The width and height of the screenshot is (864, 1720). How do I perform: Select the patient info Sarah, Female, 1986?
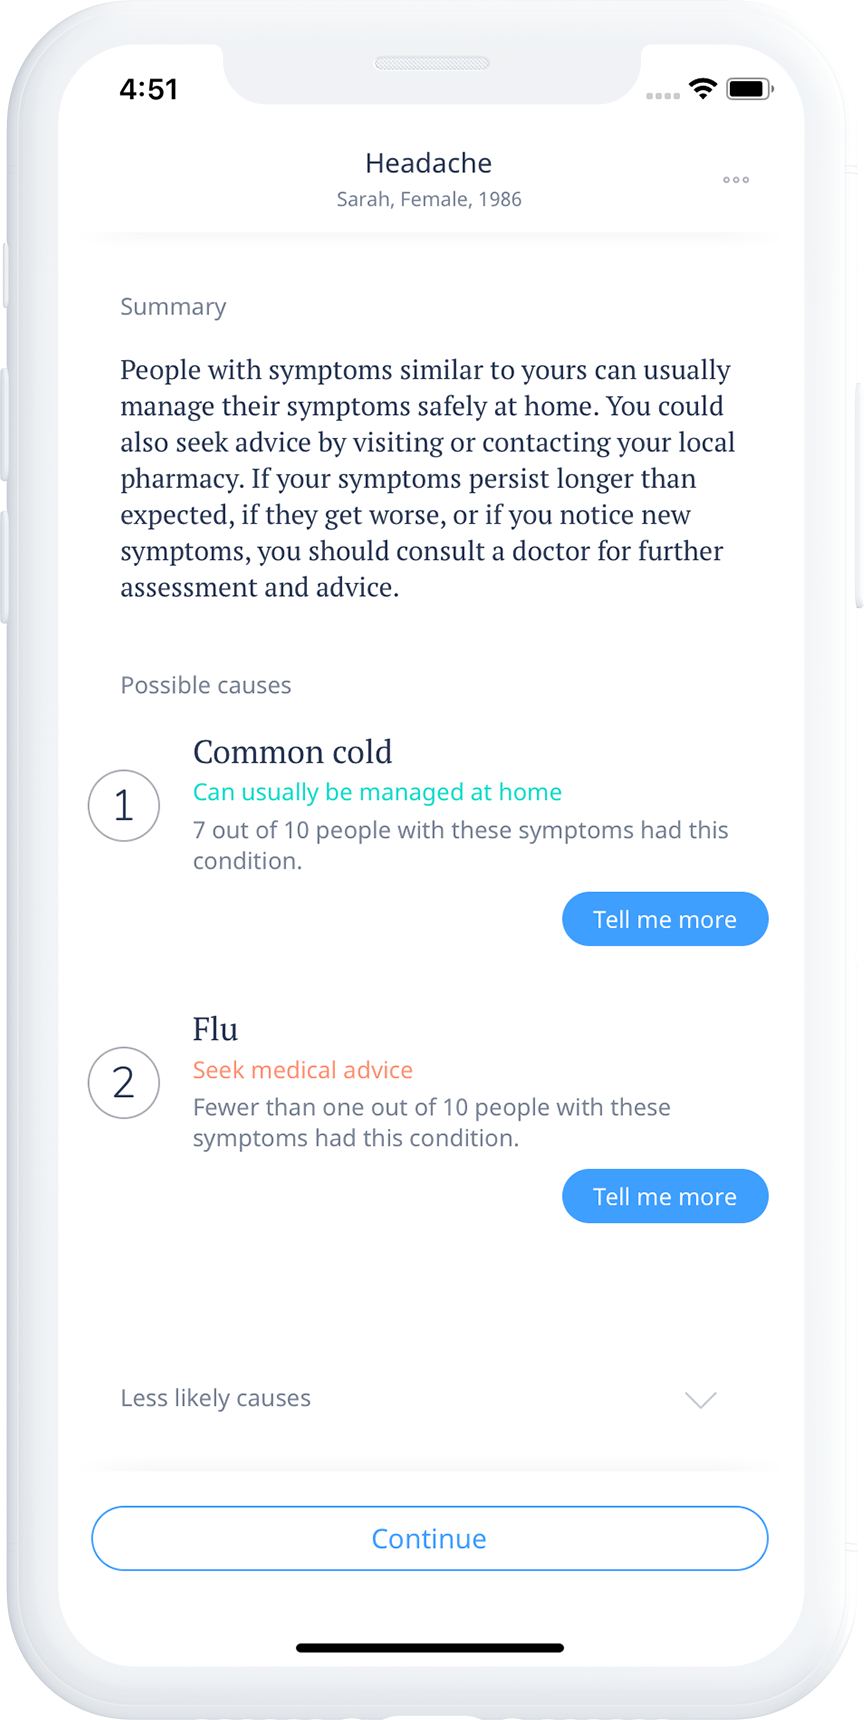tap(428, 199)
